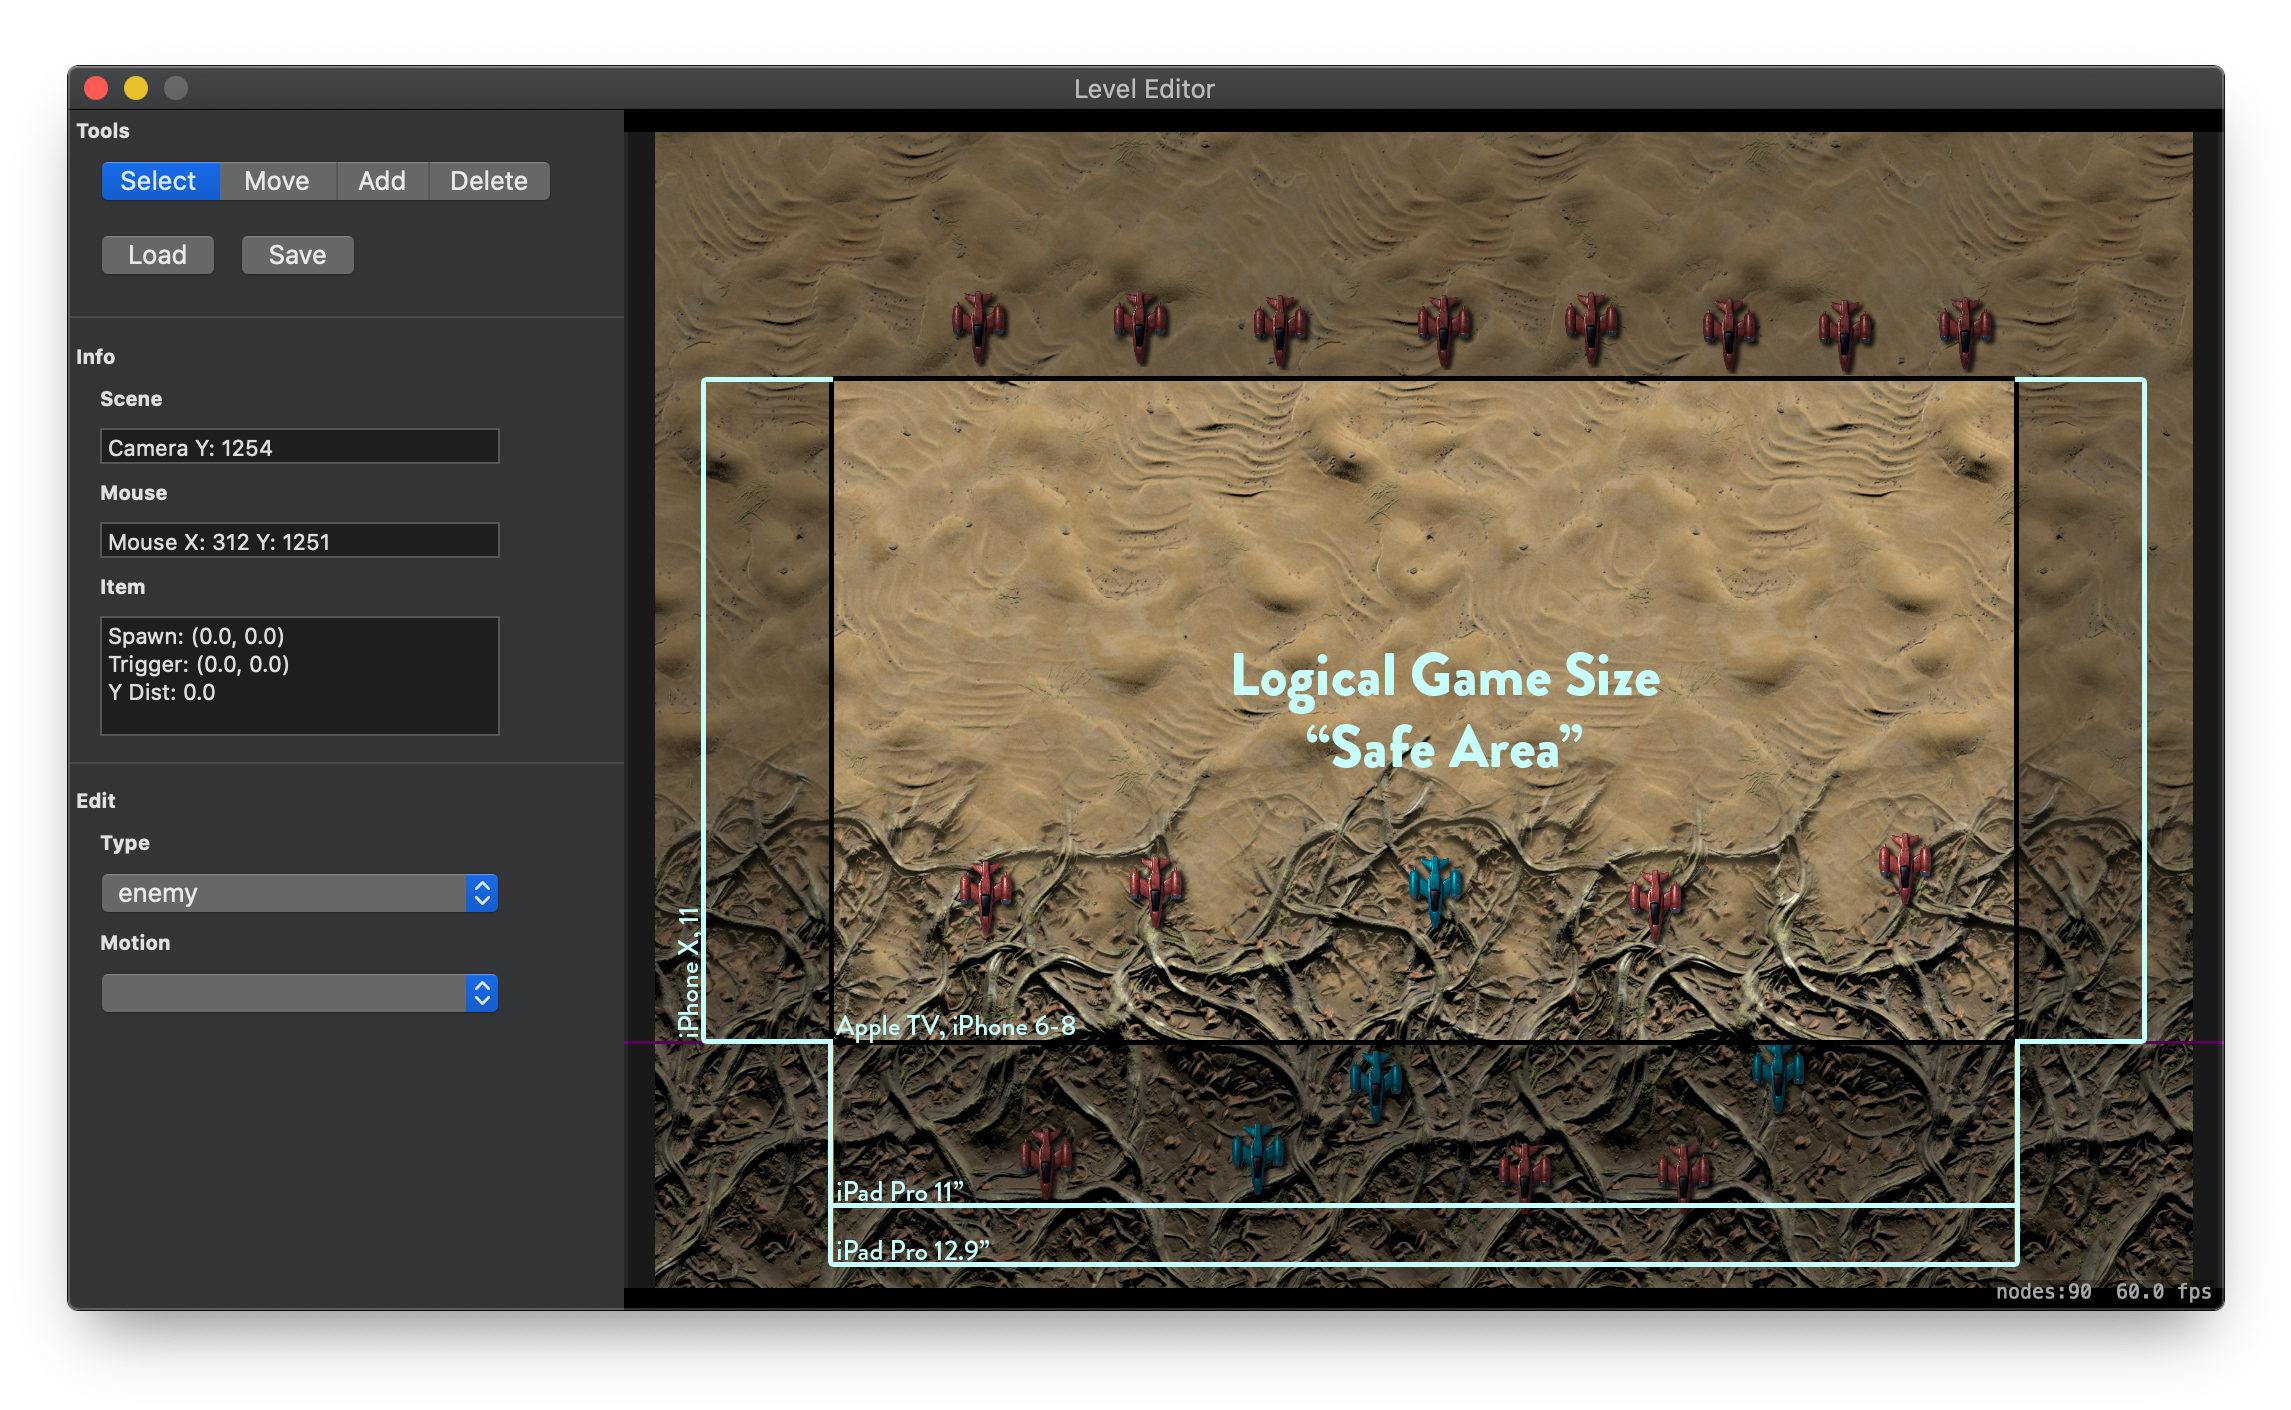Enable the Add tool
This screenshot has height=1410, width=2291.
382,181
